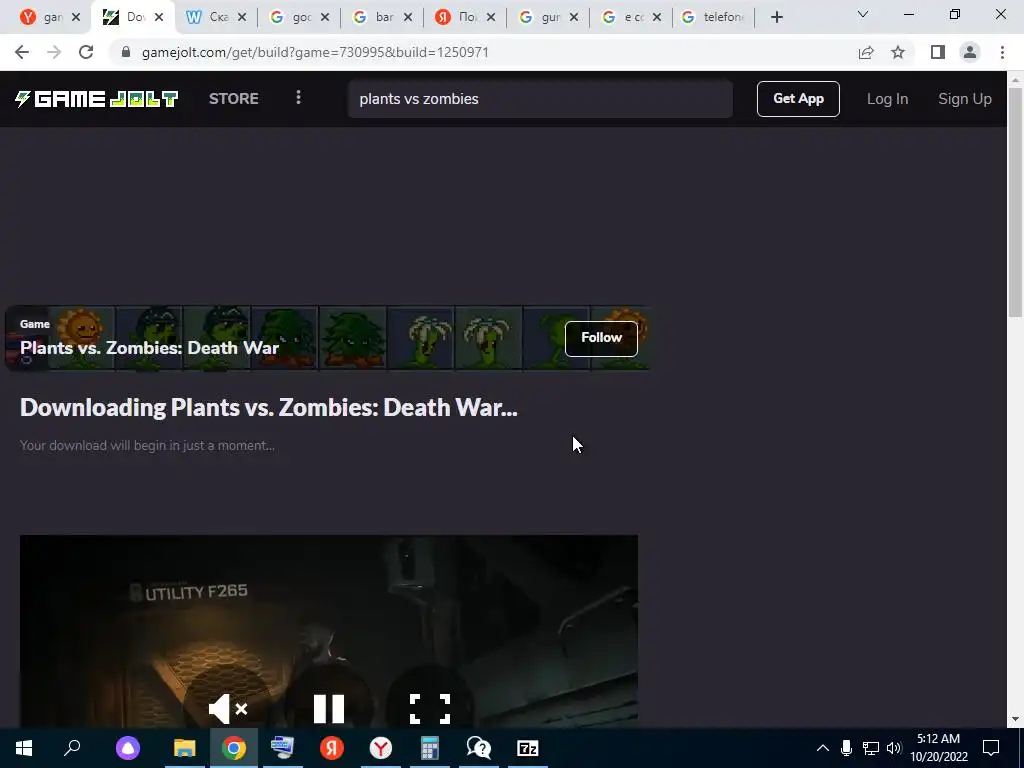Viewport: 1024px width, 768px height.
Task: Click the page vertical scrollbar thumb
Action: click(x=1016, y=200)
